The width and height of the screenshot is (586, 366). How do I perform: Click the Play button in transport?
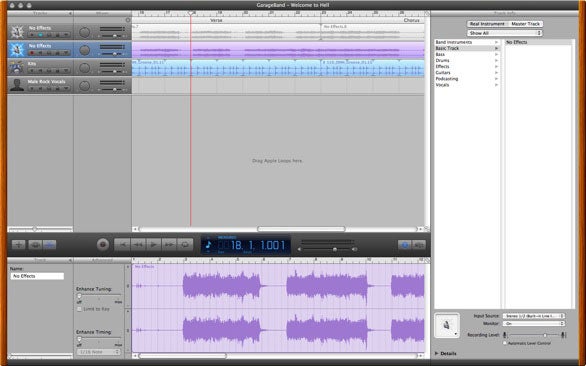tap(154, 245)
